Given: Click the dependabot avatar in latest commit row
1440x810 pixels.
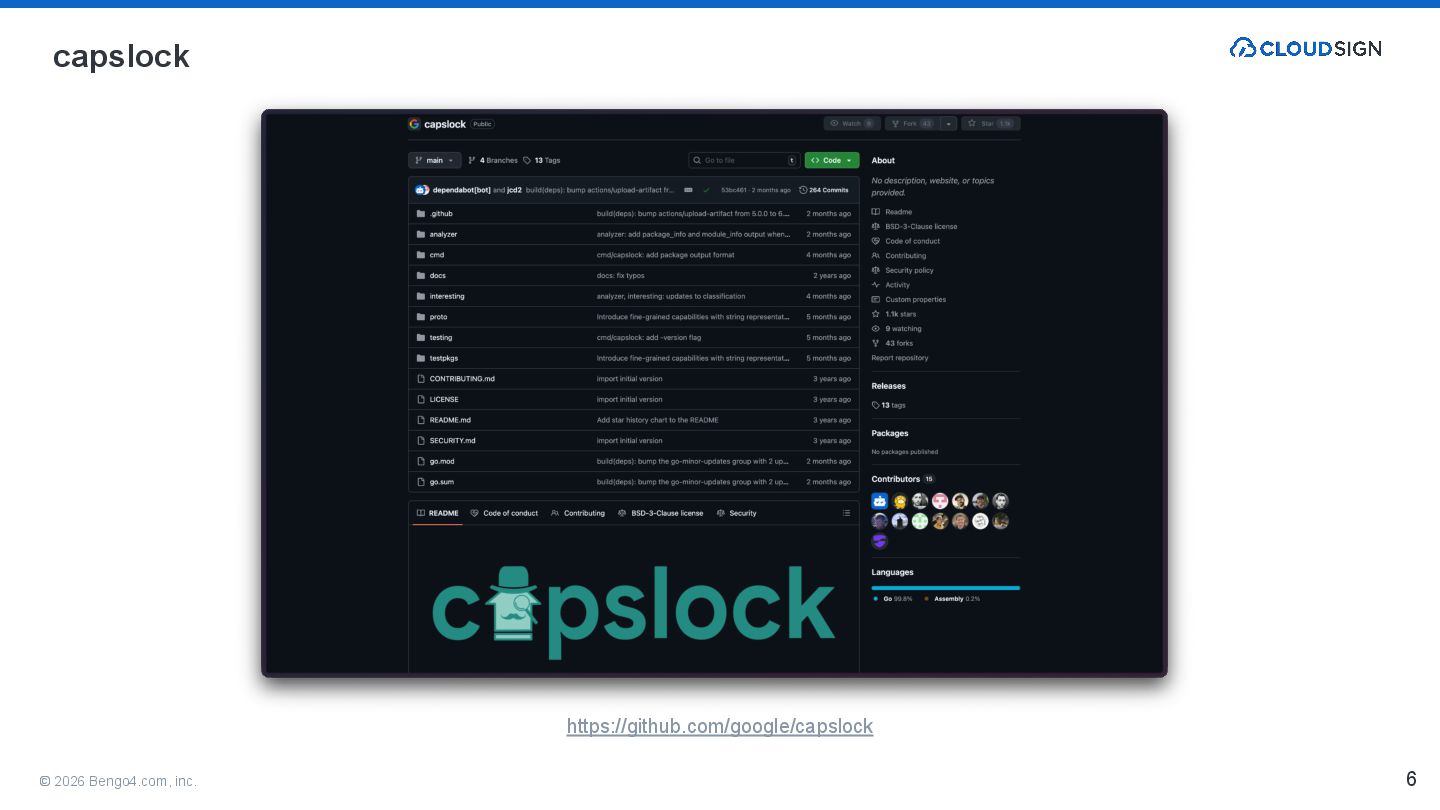Looking at the screenshot, I should pos(421,190).
